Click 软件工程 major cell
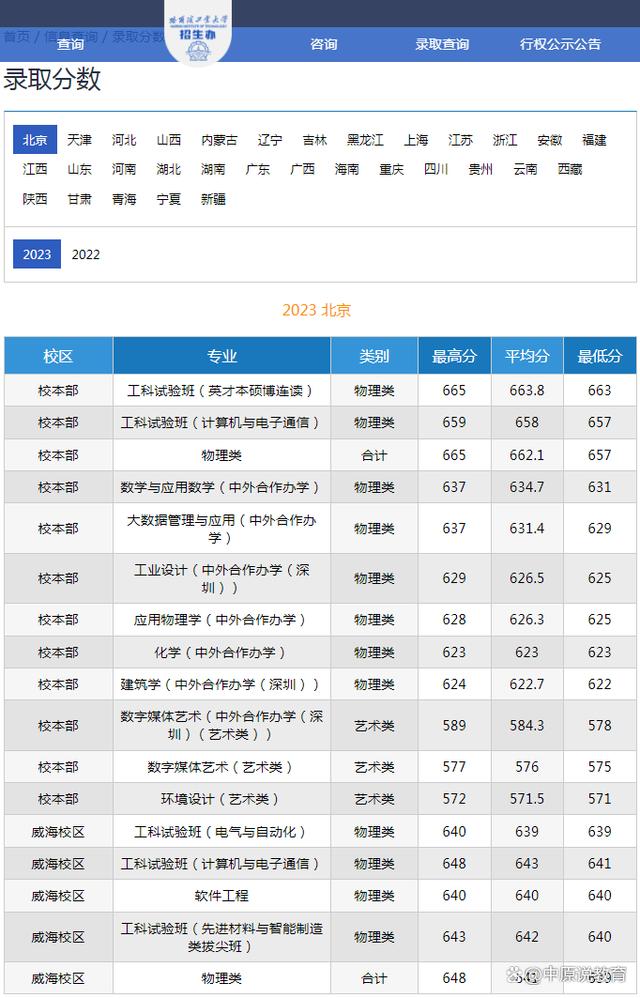 coord(221,896)
